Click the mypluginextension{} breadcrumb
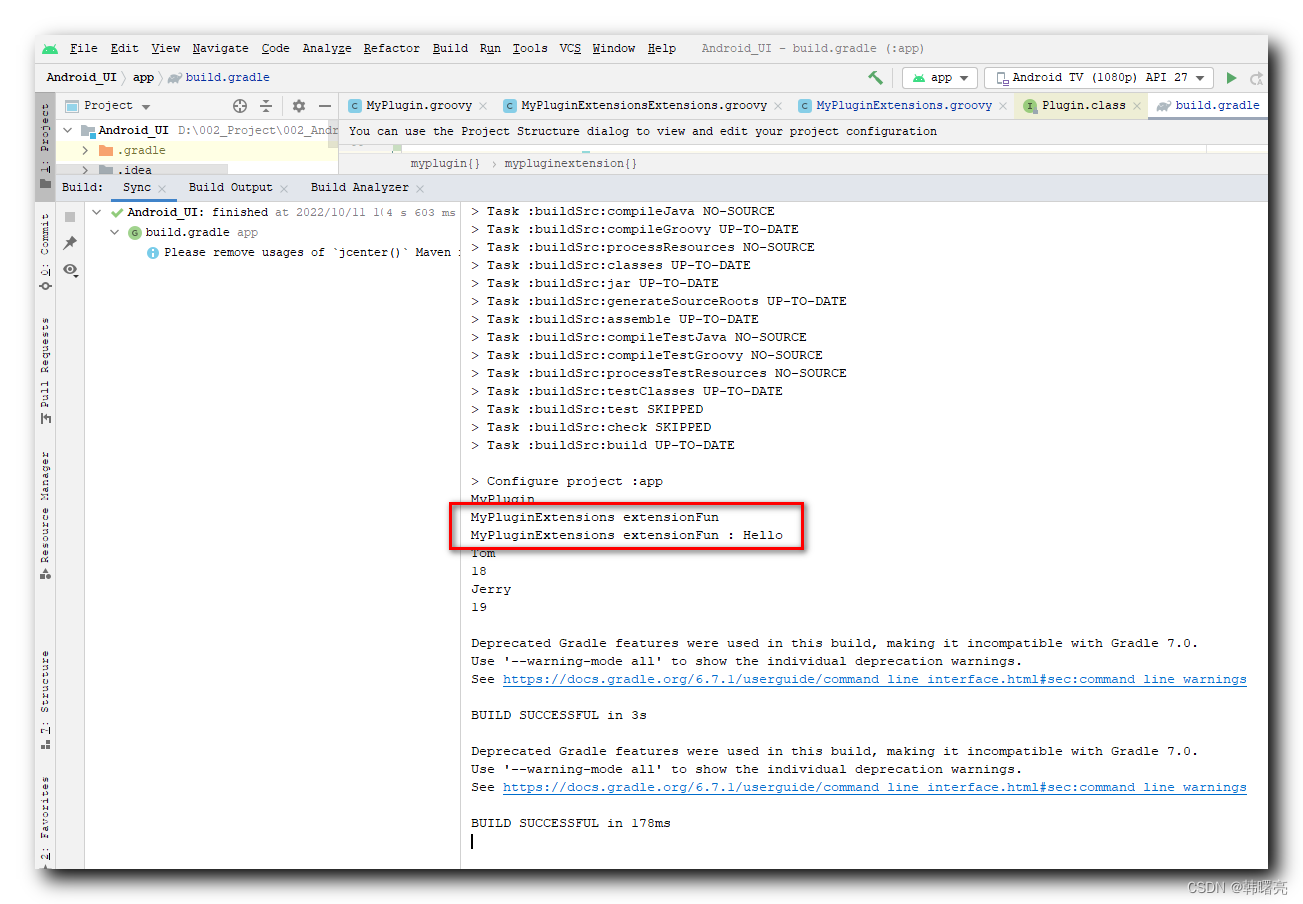The width and height of the screenshot is (1303, 904). (570, 163)
